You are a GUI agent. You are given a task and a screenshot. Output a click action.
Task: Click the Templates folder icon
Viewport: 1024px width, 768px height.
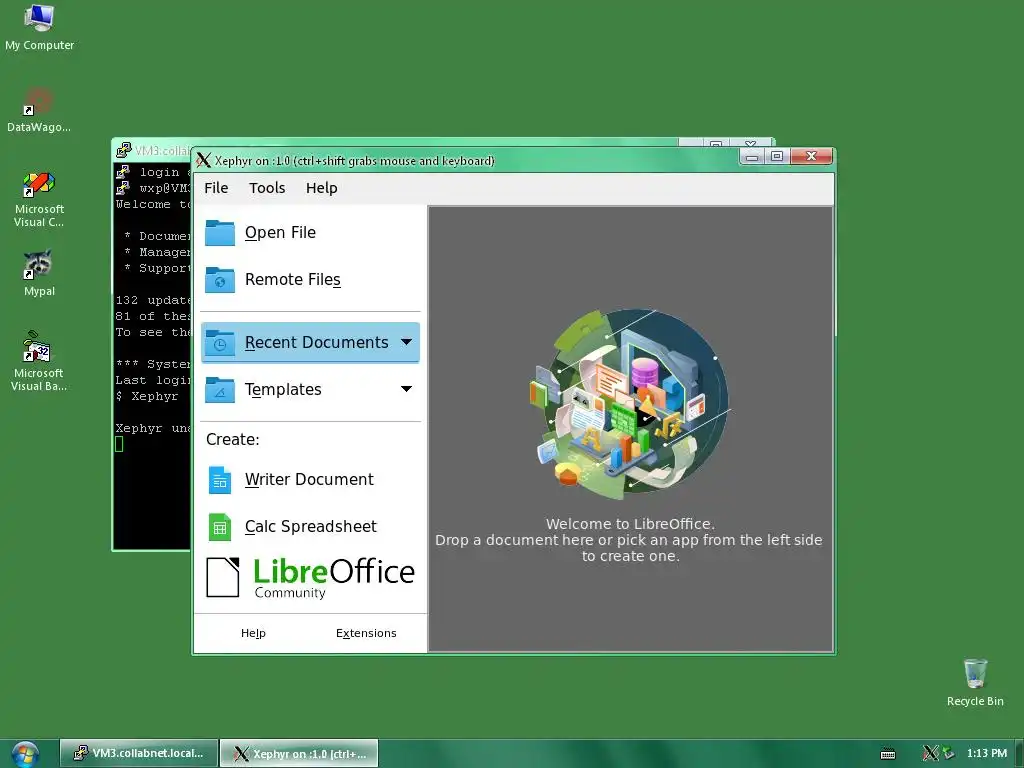pos(220,390)
